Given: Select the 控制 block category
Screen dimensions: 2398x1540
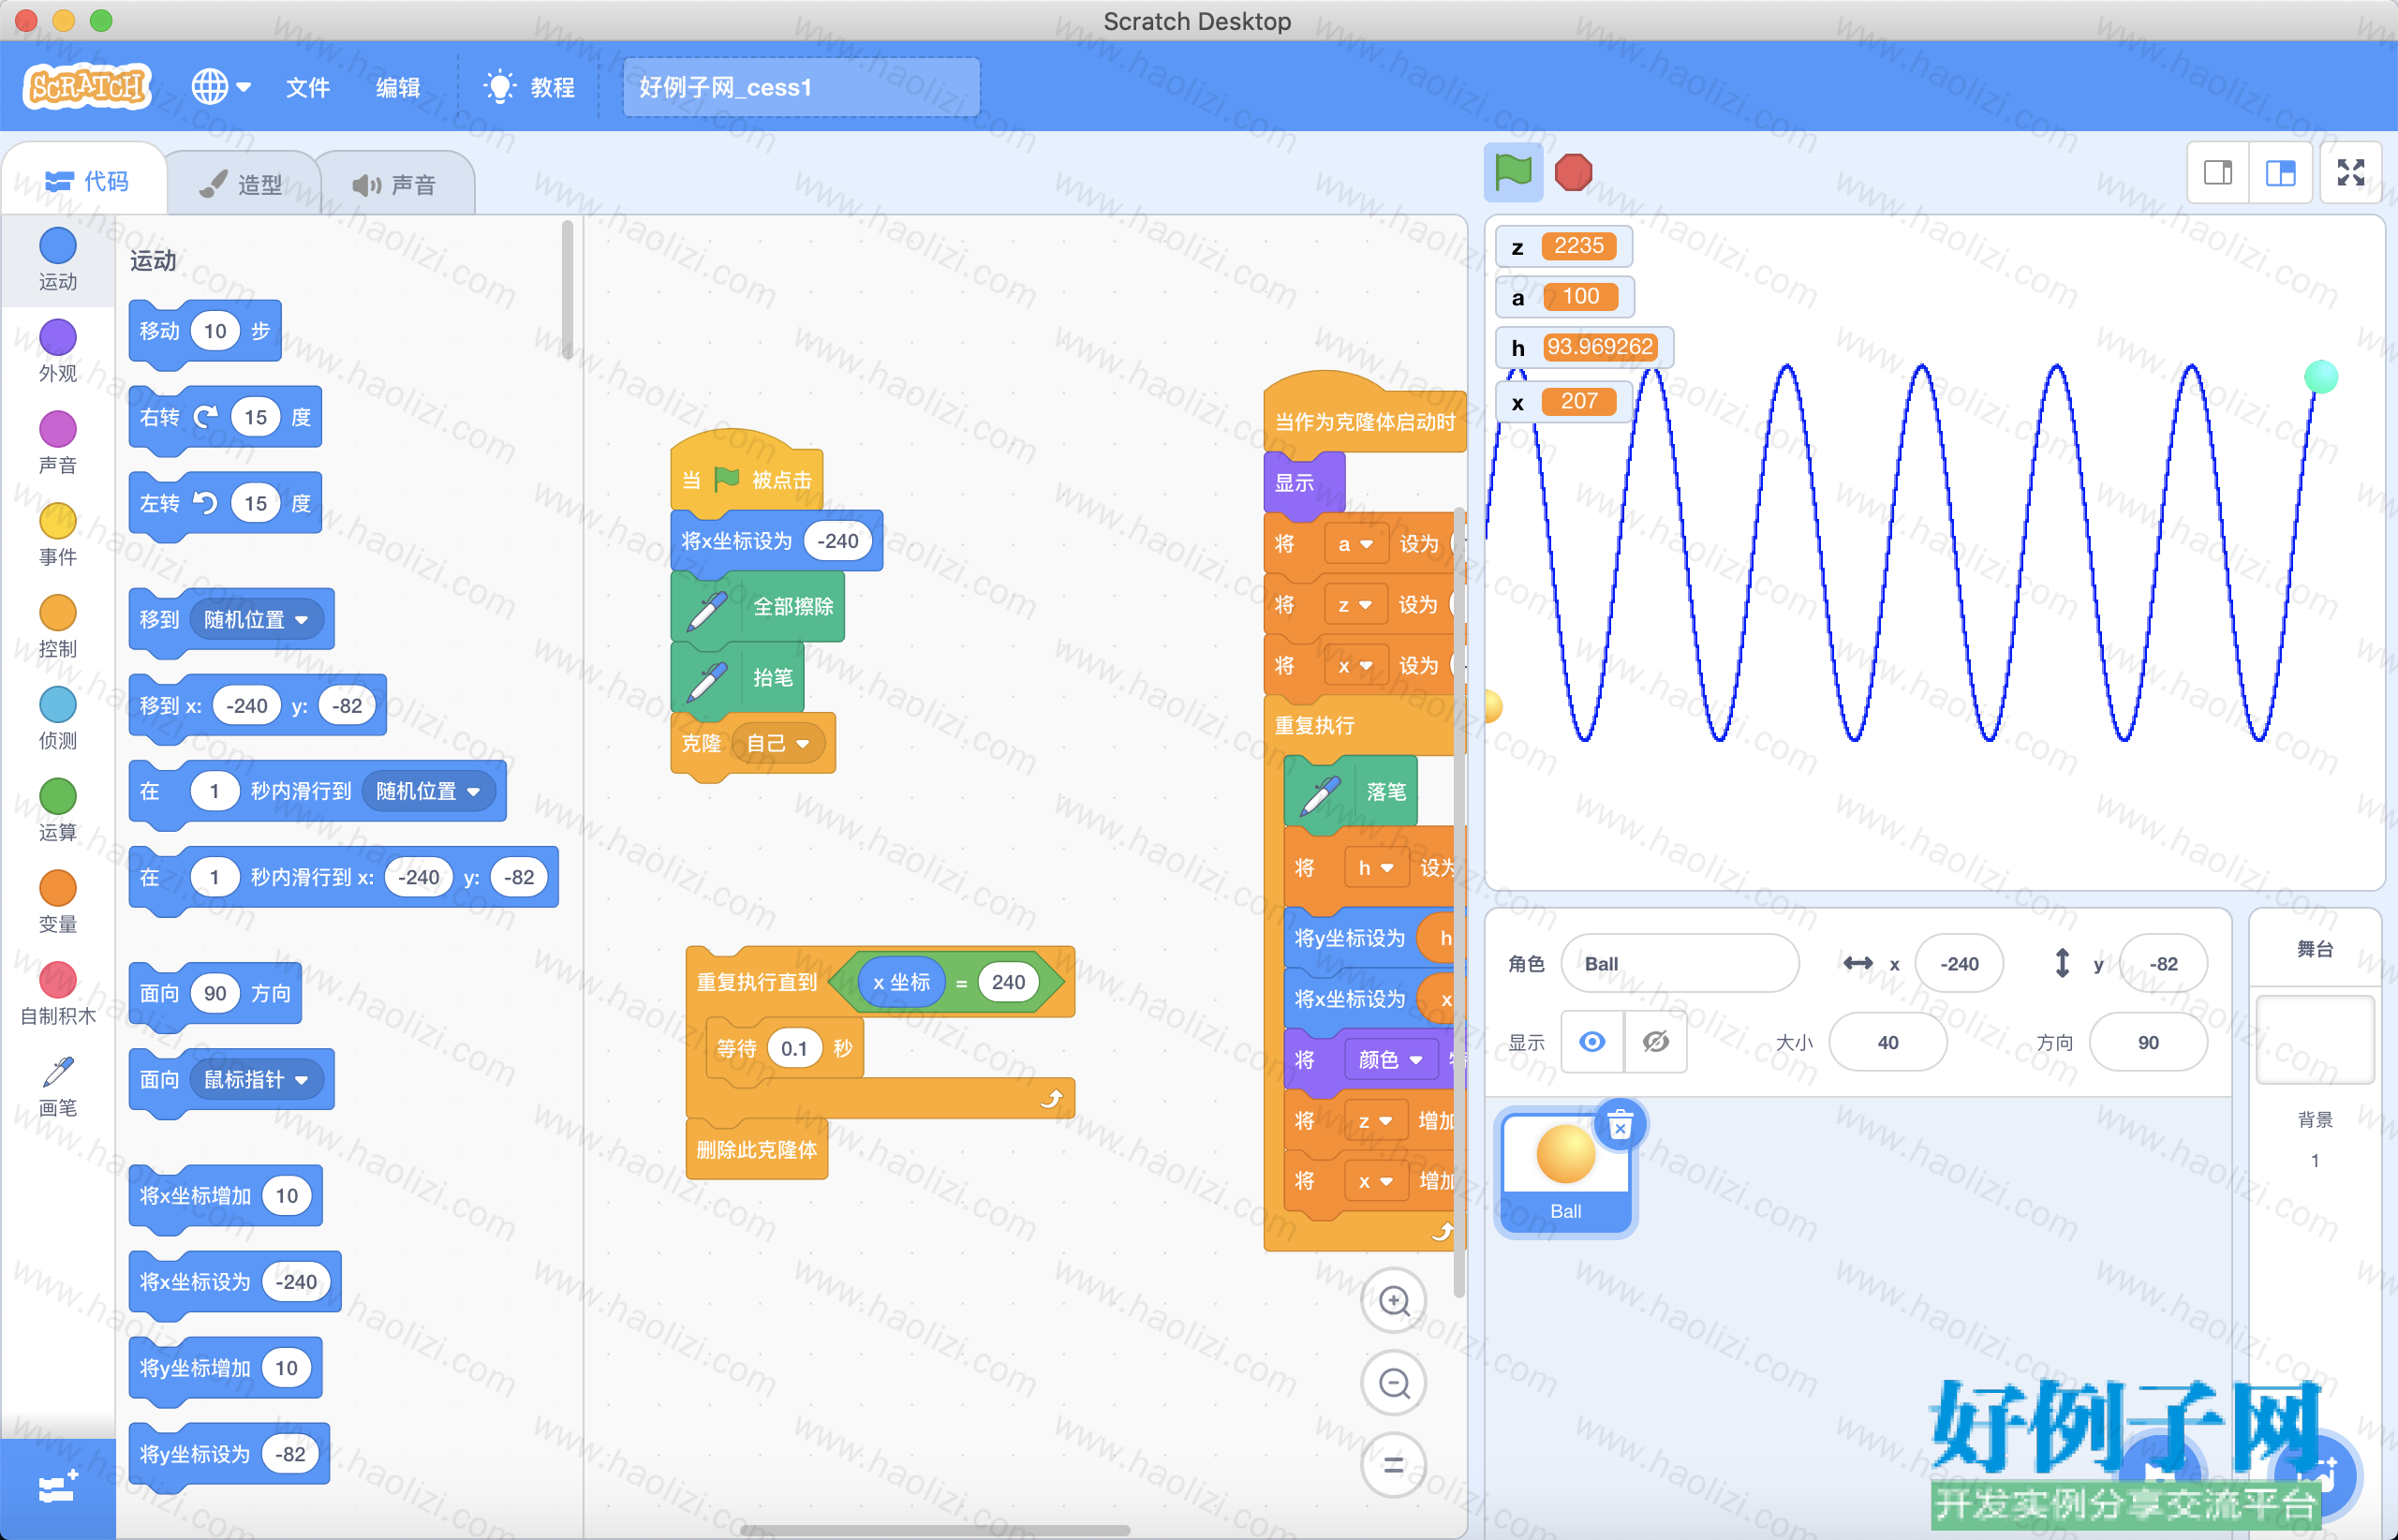Looking at the screenshot, I should [x=57, y=627].
